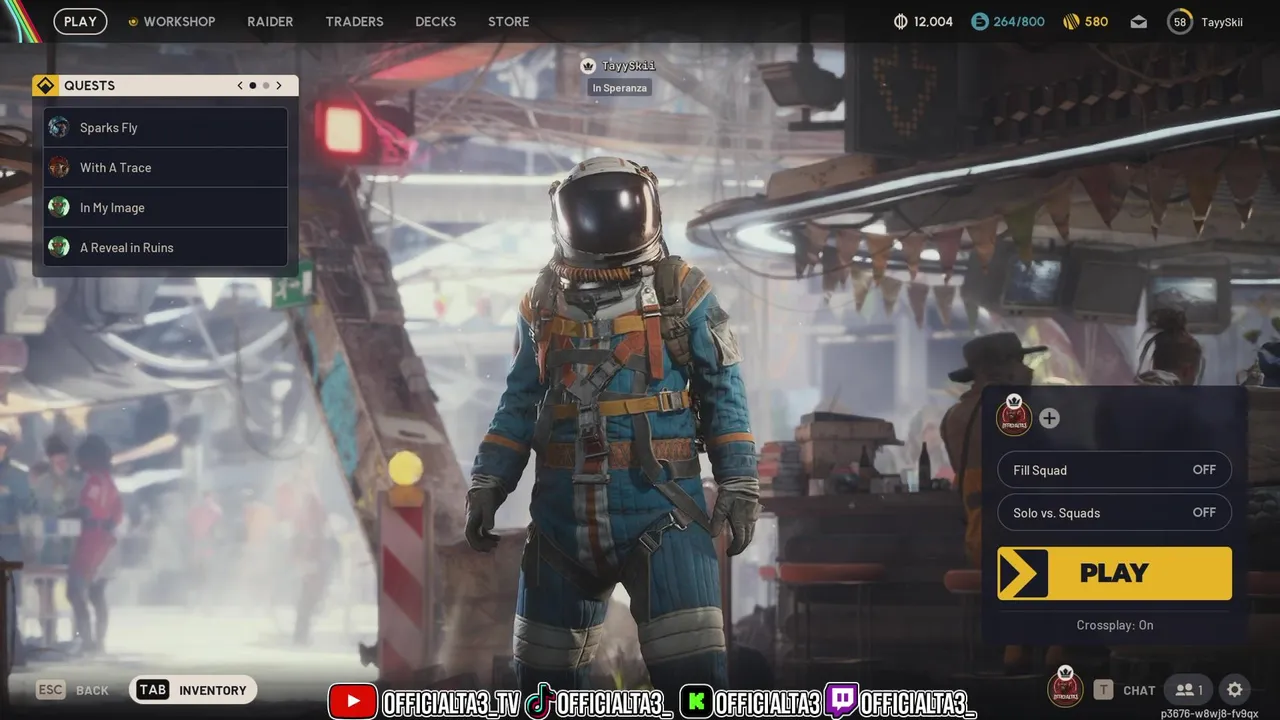Select the first quests page dot
Viewport: 1280px width, 720px height.
[x=253, y=86]
